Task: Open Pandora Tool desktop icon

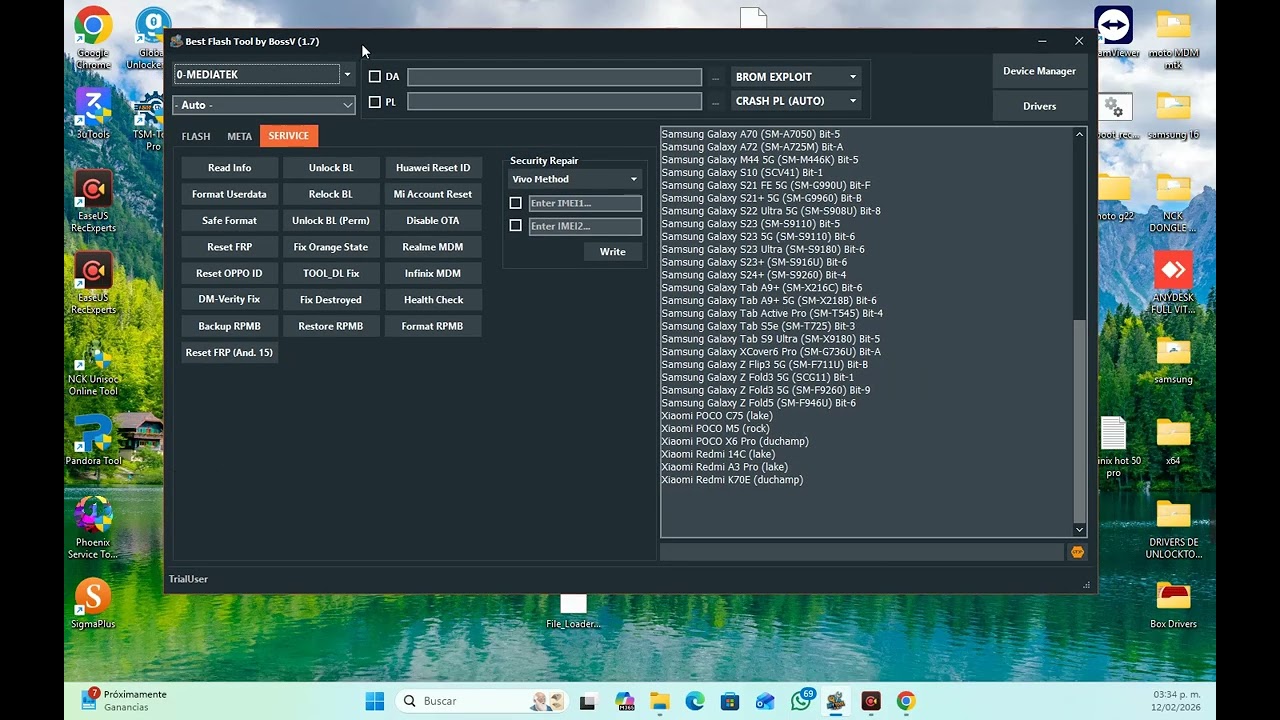Action: click(93, 440)
